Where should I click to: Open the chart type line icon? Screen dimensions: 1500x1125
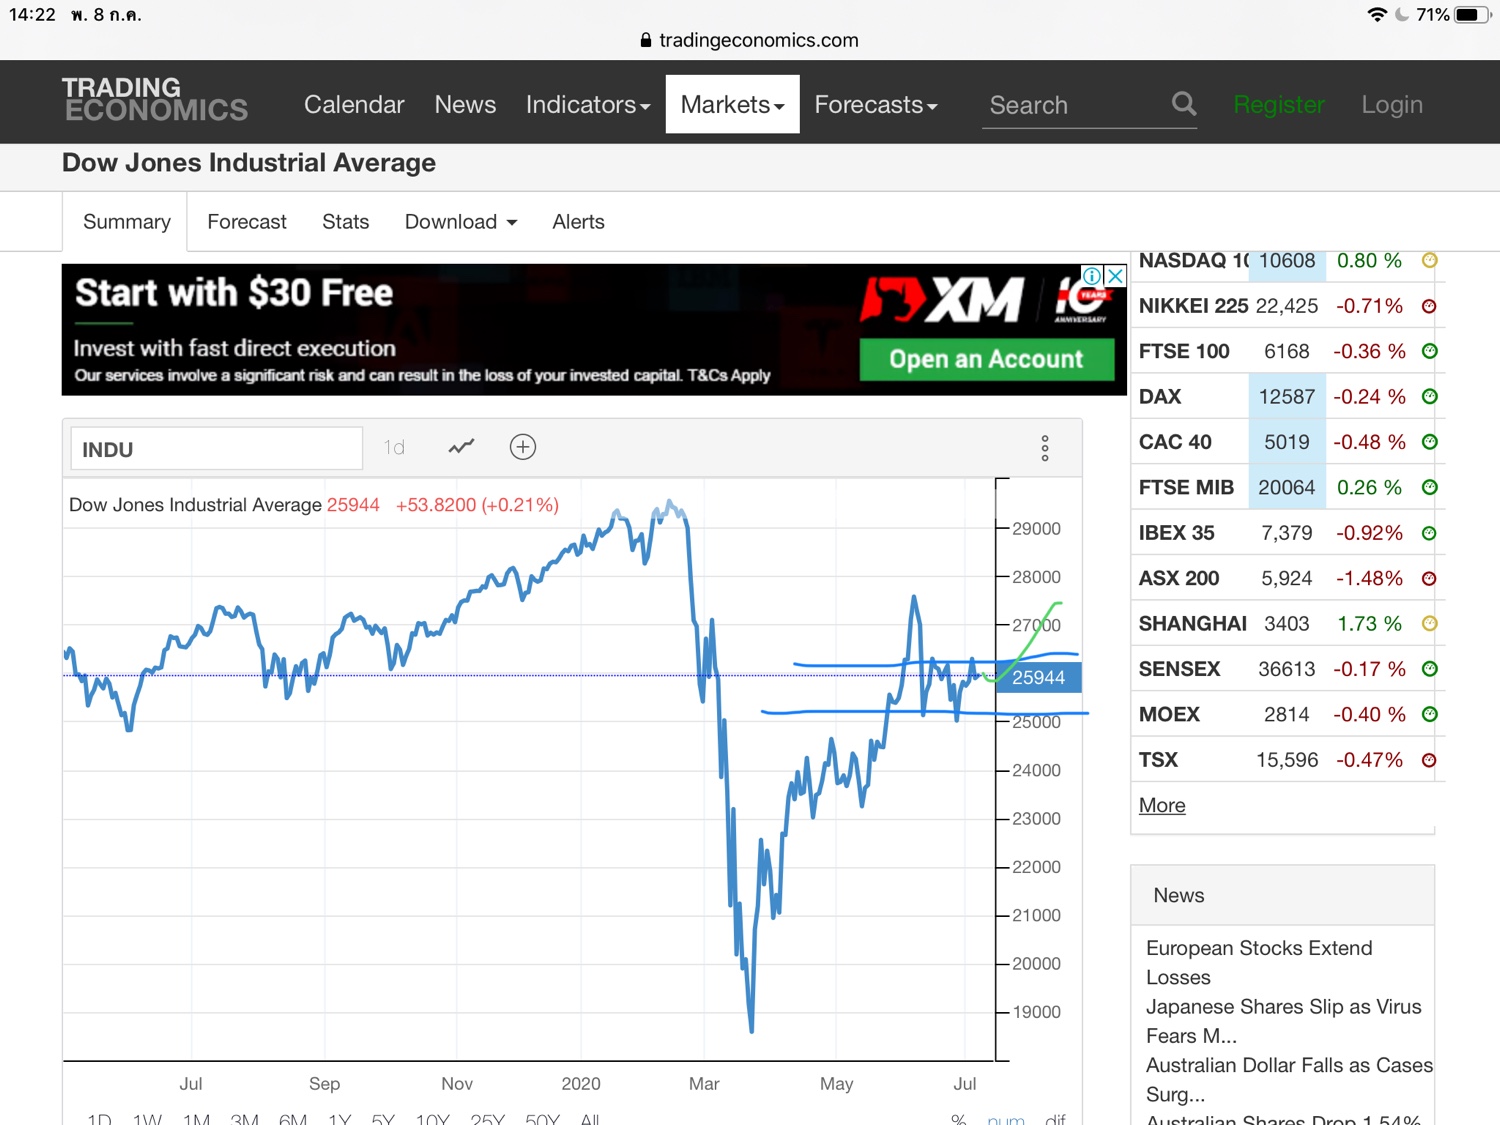click(x=461, y=447)
